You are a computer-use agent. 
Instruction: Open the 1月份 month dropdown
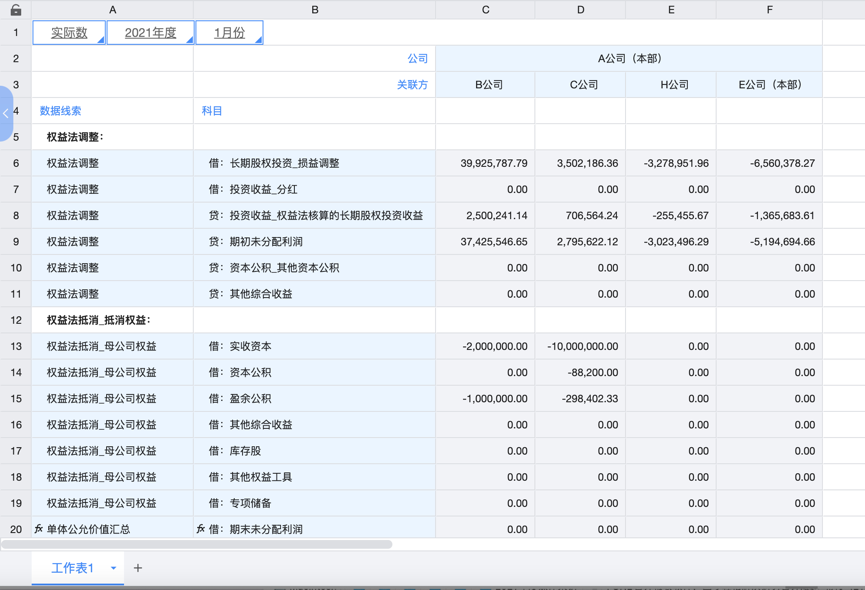pos(229,33)
